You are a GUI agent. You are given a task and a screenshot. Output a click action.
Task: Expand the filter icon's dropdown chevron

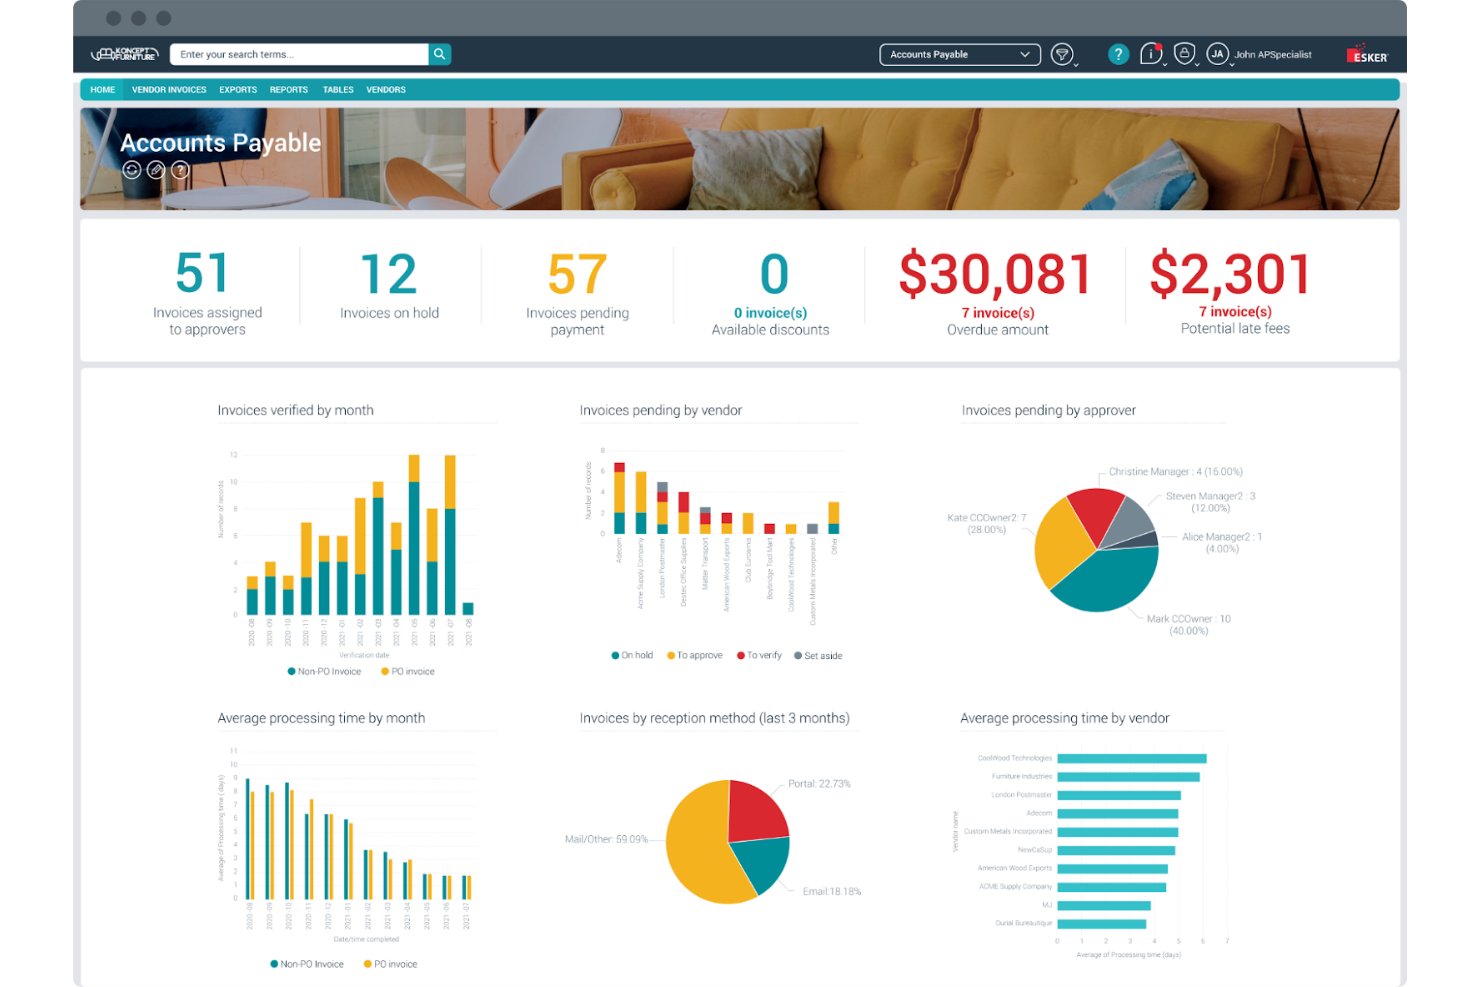tap(1075, 66)
